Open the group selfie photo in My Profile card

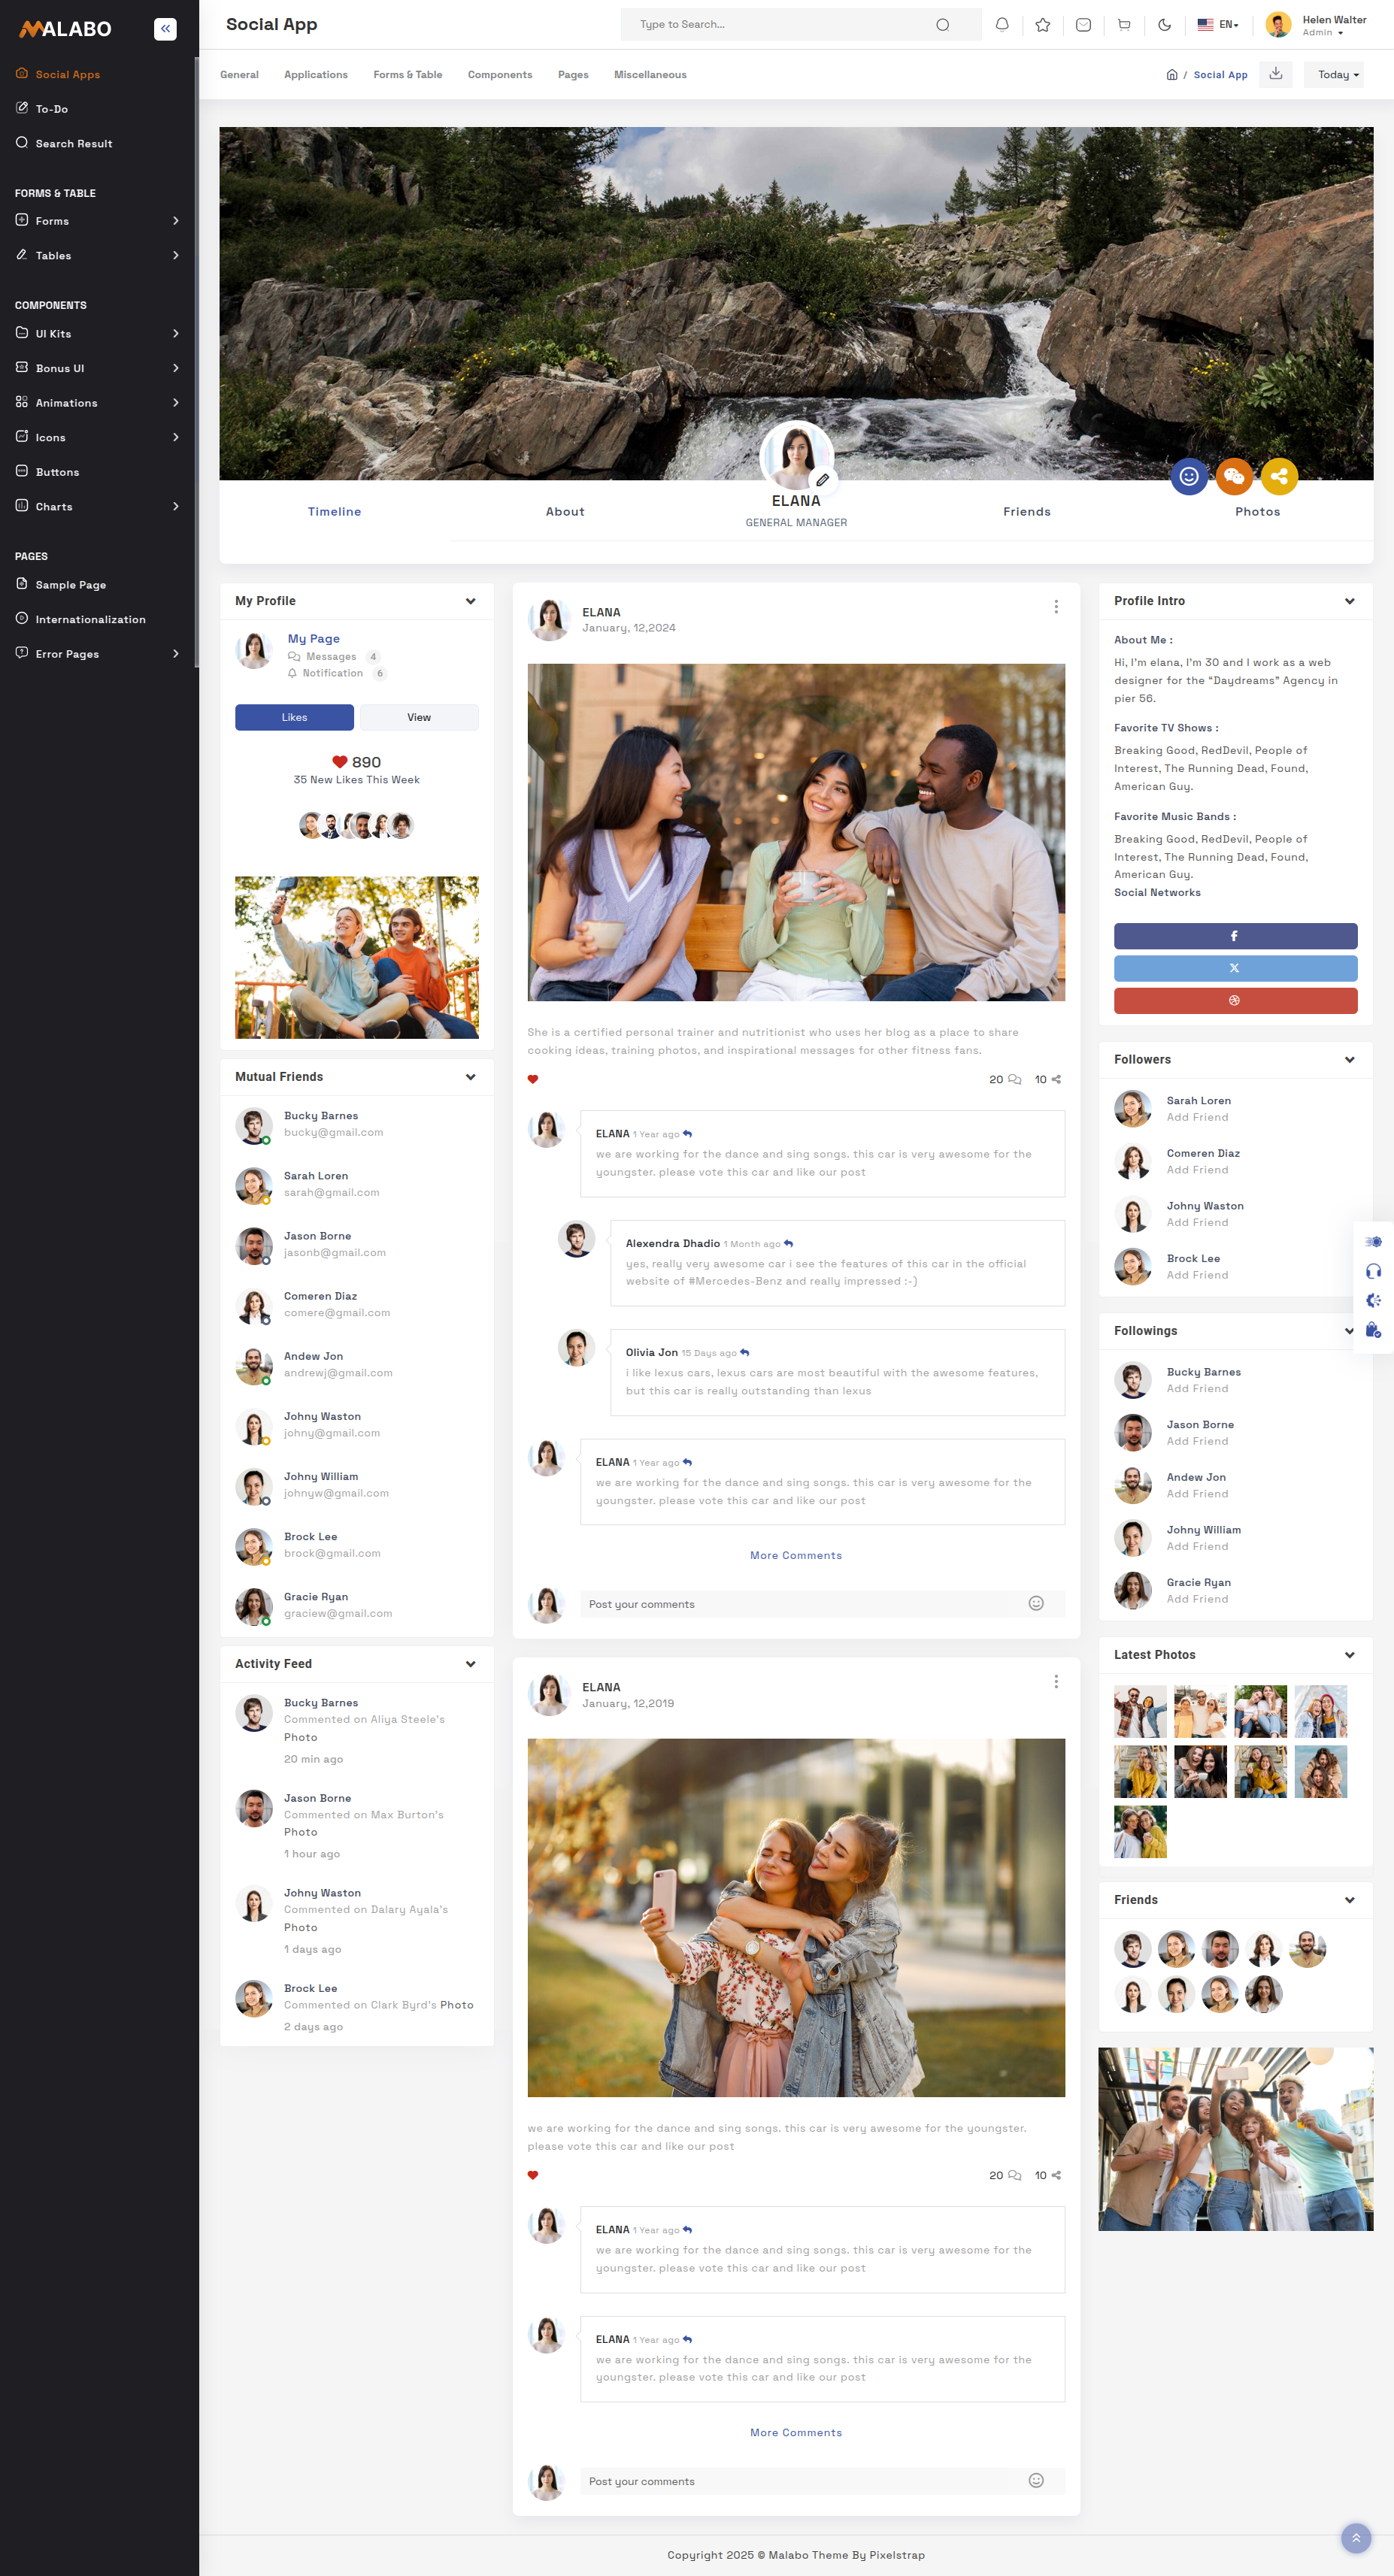[357, 958]
